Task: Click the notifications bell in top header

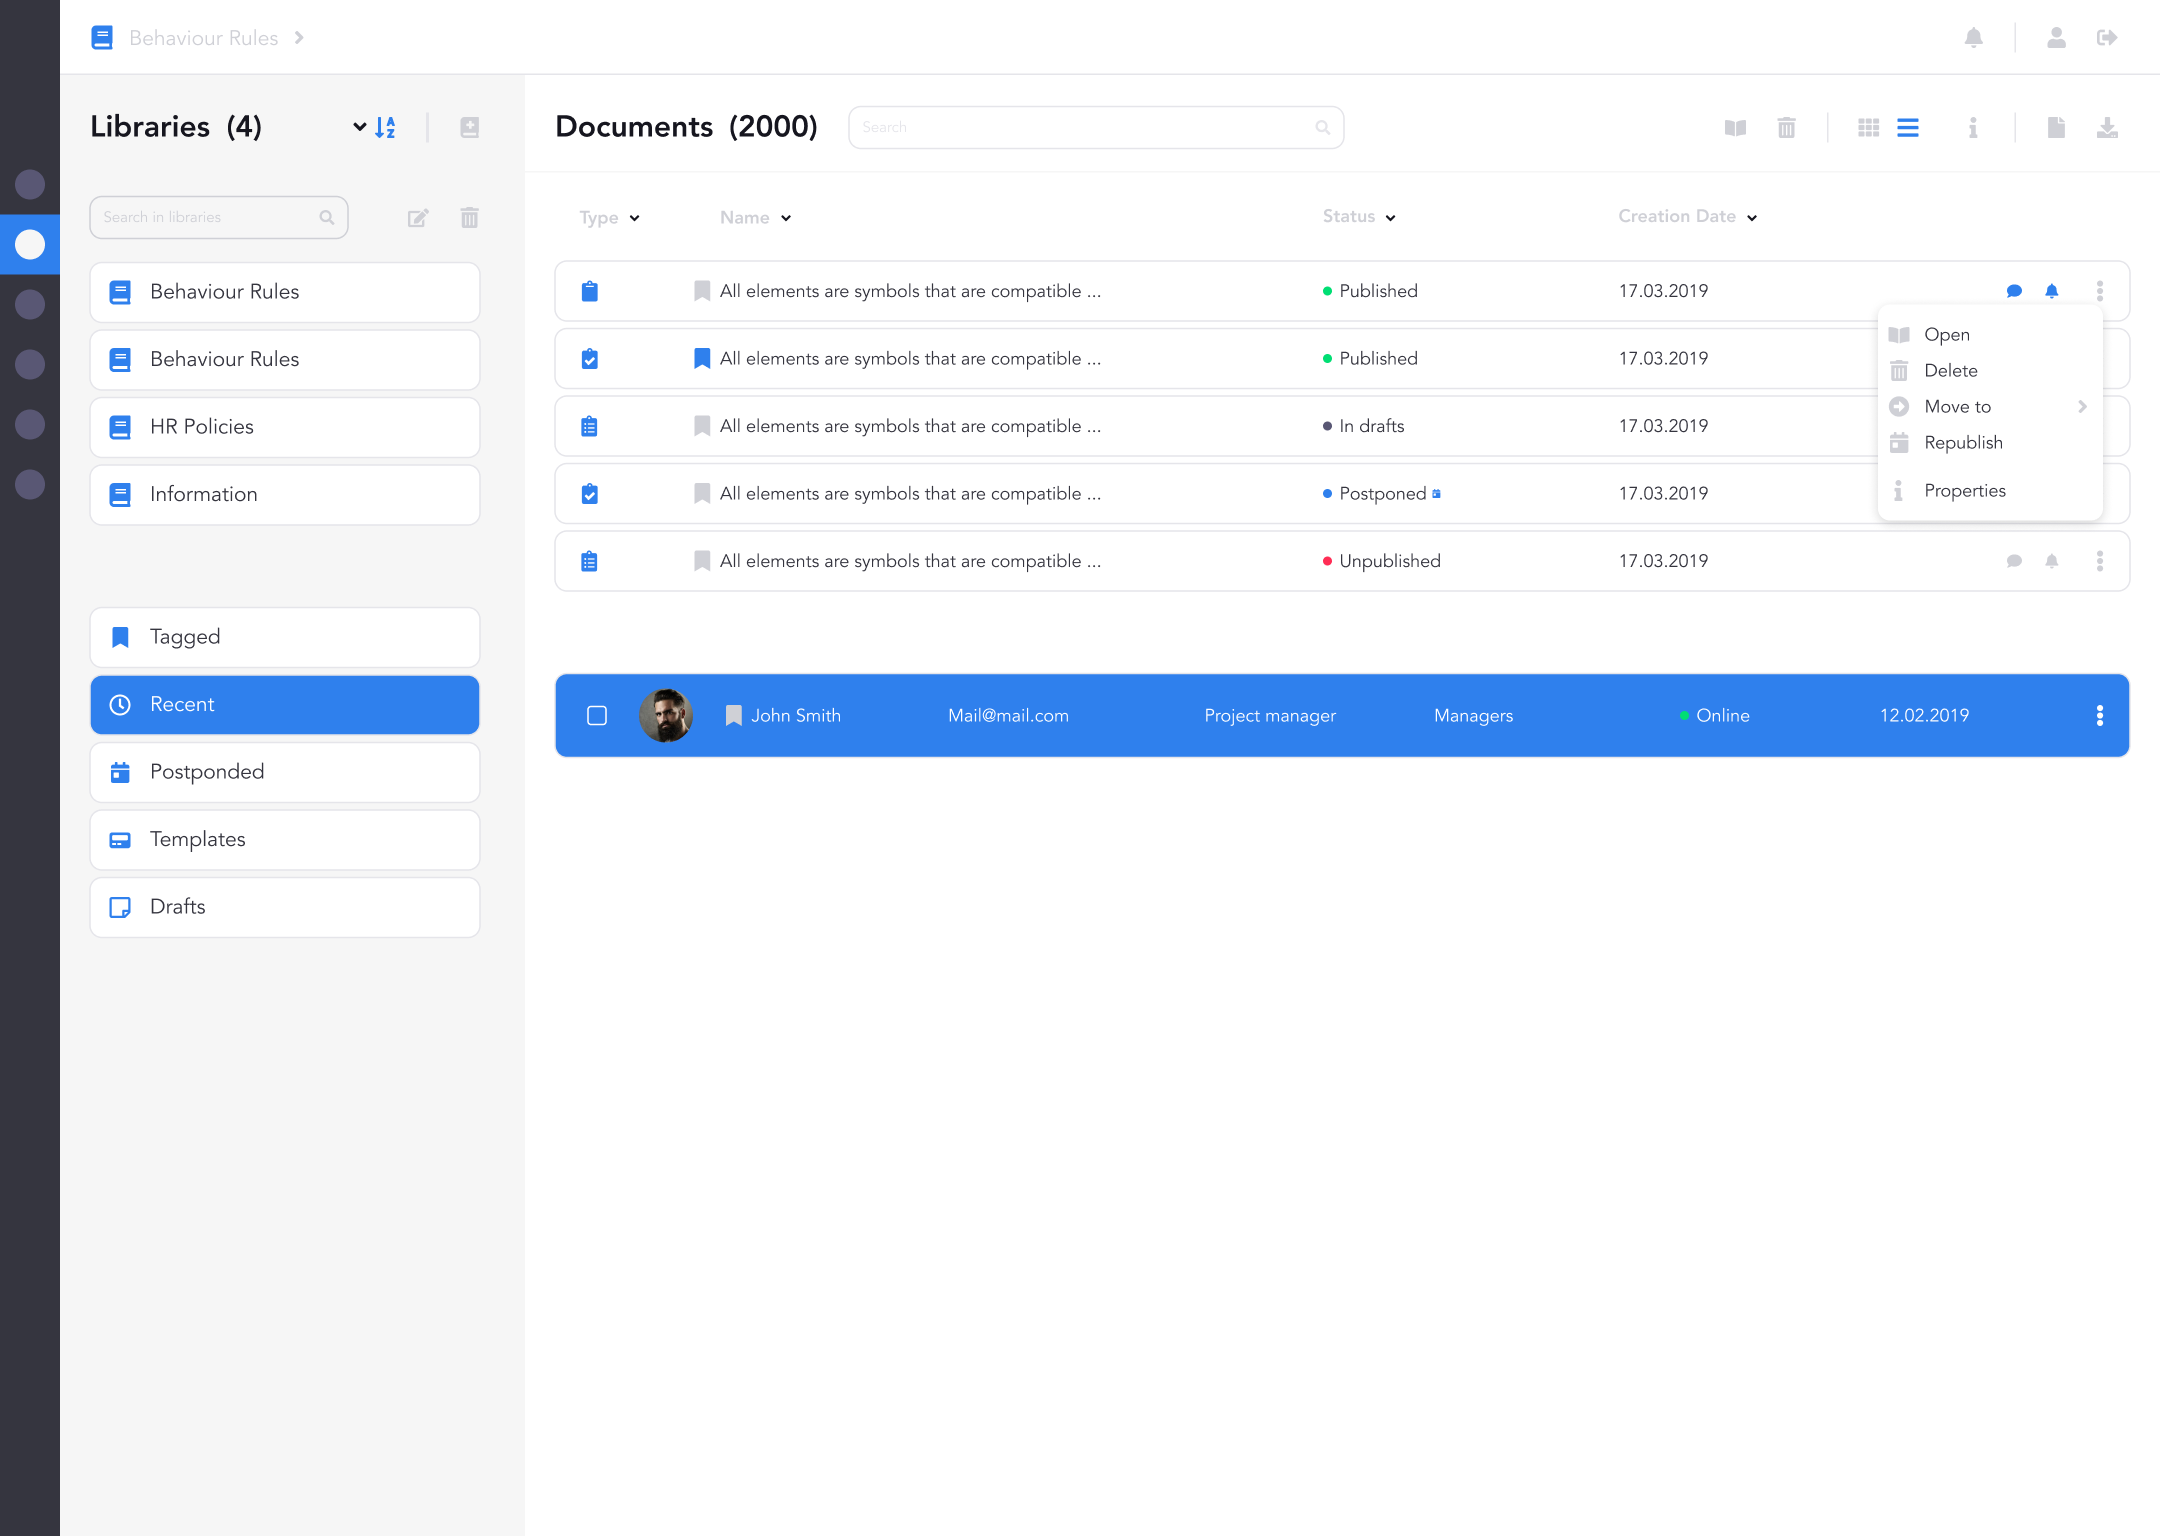Action: pos(1973,38)
